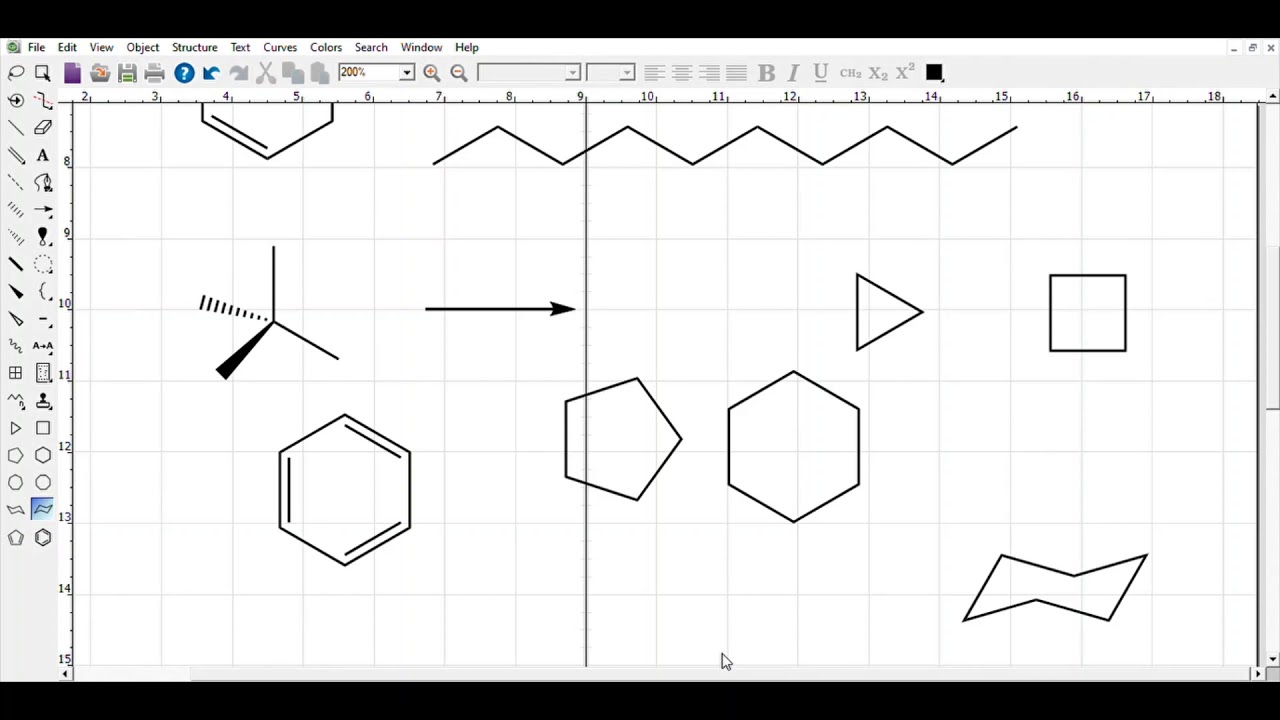Click the Zoom In magnifier icon
The image size is (1280, 720).
point(432,73)
